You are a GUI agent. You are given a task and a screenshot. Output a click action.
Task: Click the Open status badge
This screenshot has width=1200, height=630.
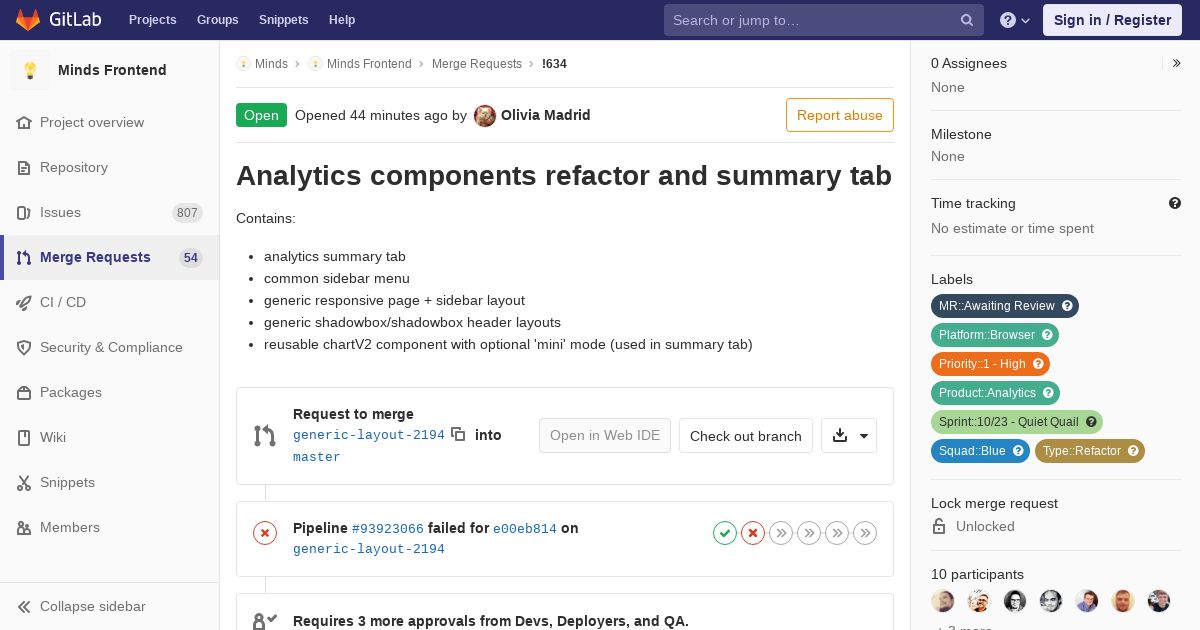point(261,115)
